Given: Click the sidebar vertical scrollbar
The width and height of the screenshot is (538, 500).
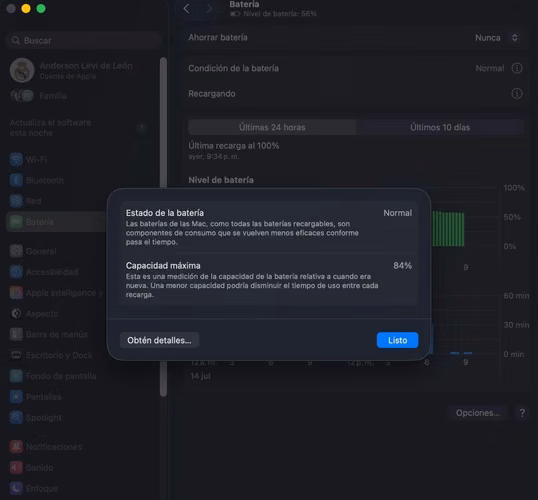Looking at the screenshot, I should (163, 226).
